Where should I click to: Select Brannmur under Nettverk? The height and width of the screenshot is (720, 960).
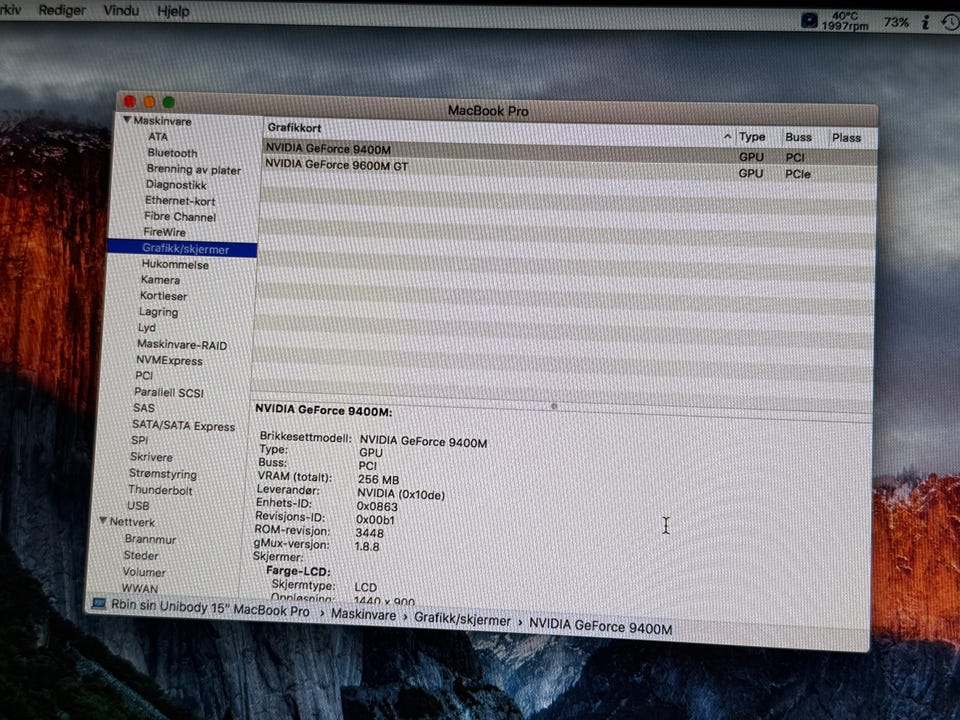(x=150, y=539)
